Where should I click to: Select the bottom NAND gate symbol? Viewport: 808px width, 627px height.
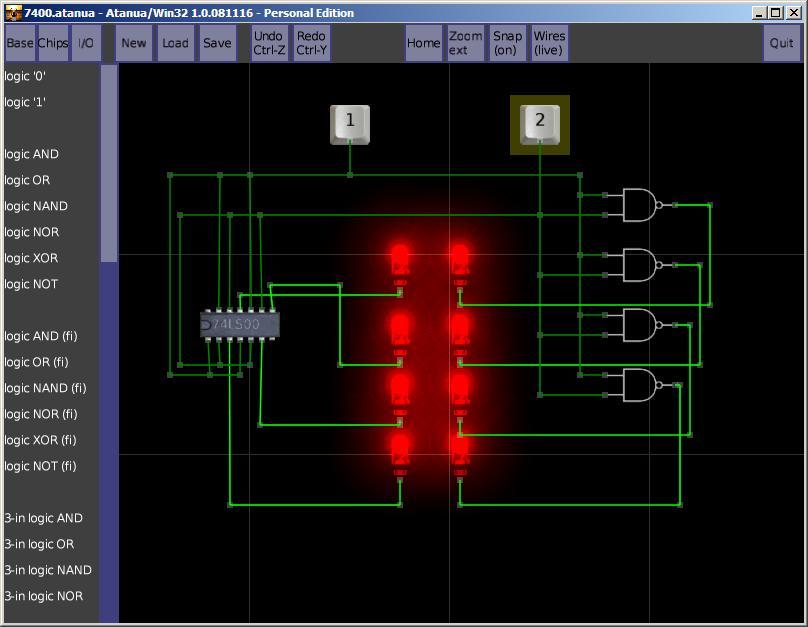(x=642, y=385)
